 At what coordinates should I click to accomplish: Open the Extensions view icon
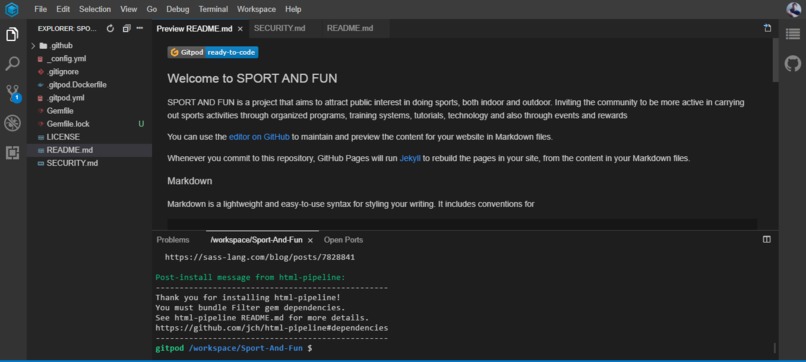tap(12, 153)
